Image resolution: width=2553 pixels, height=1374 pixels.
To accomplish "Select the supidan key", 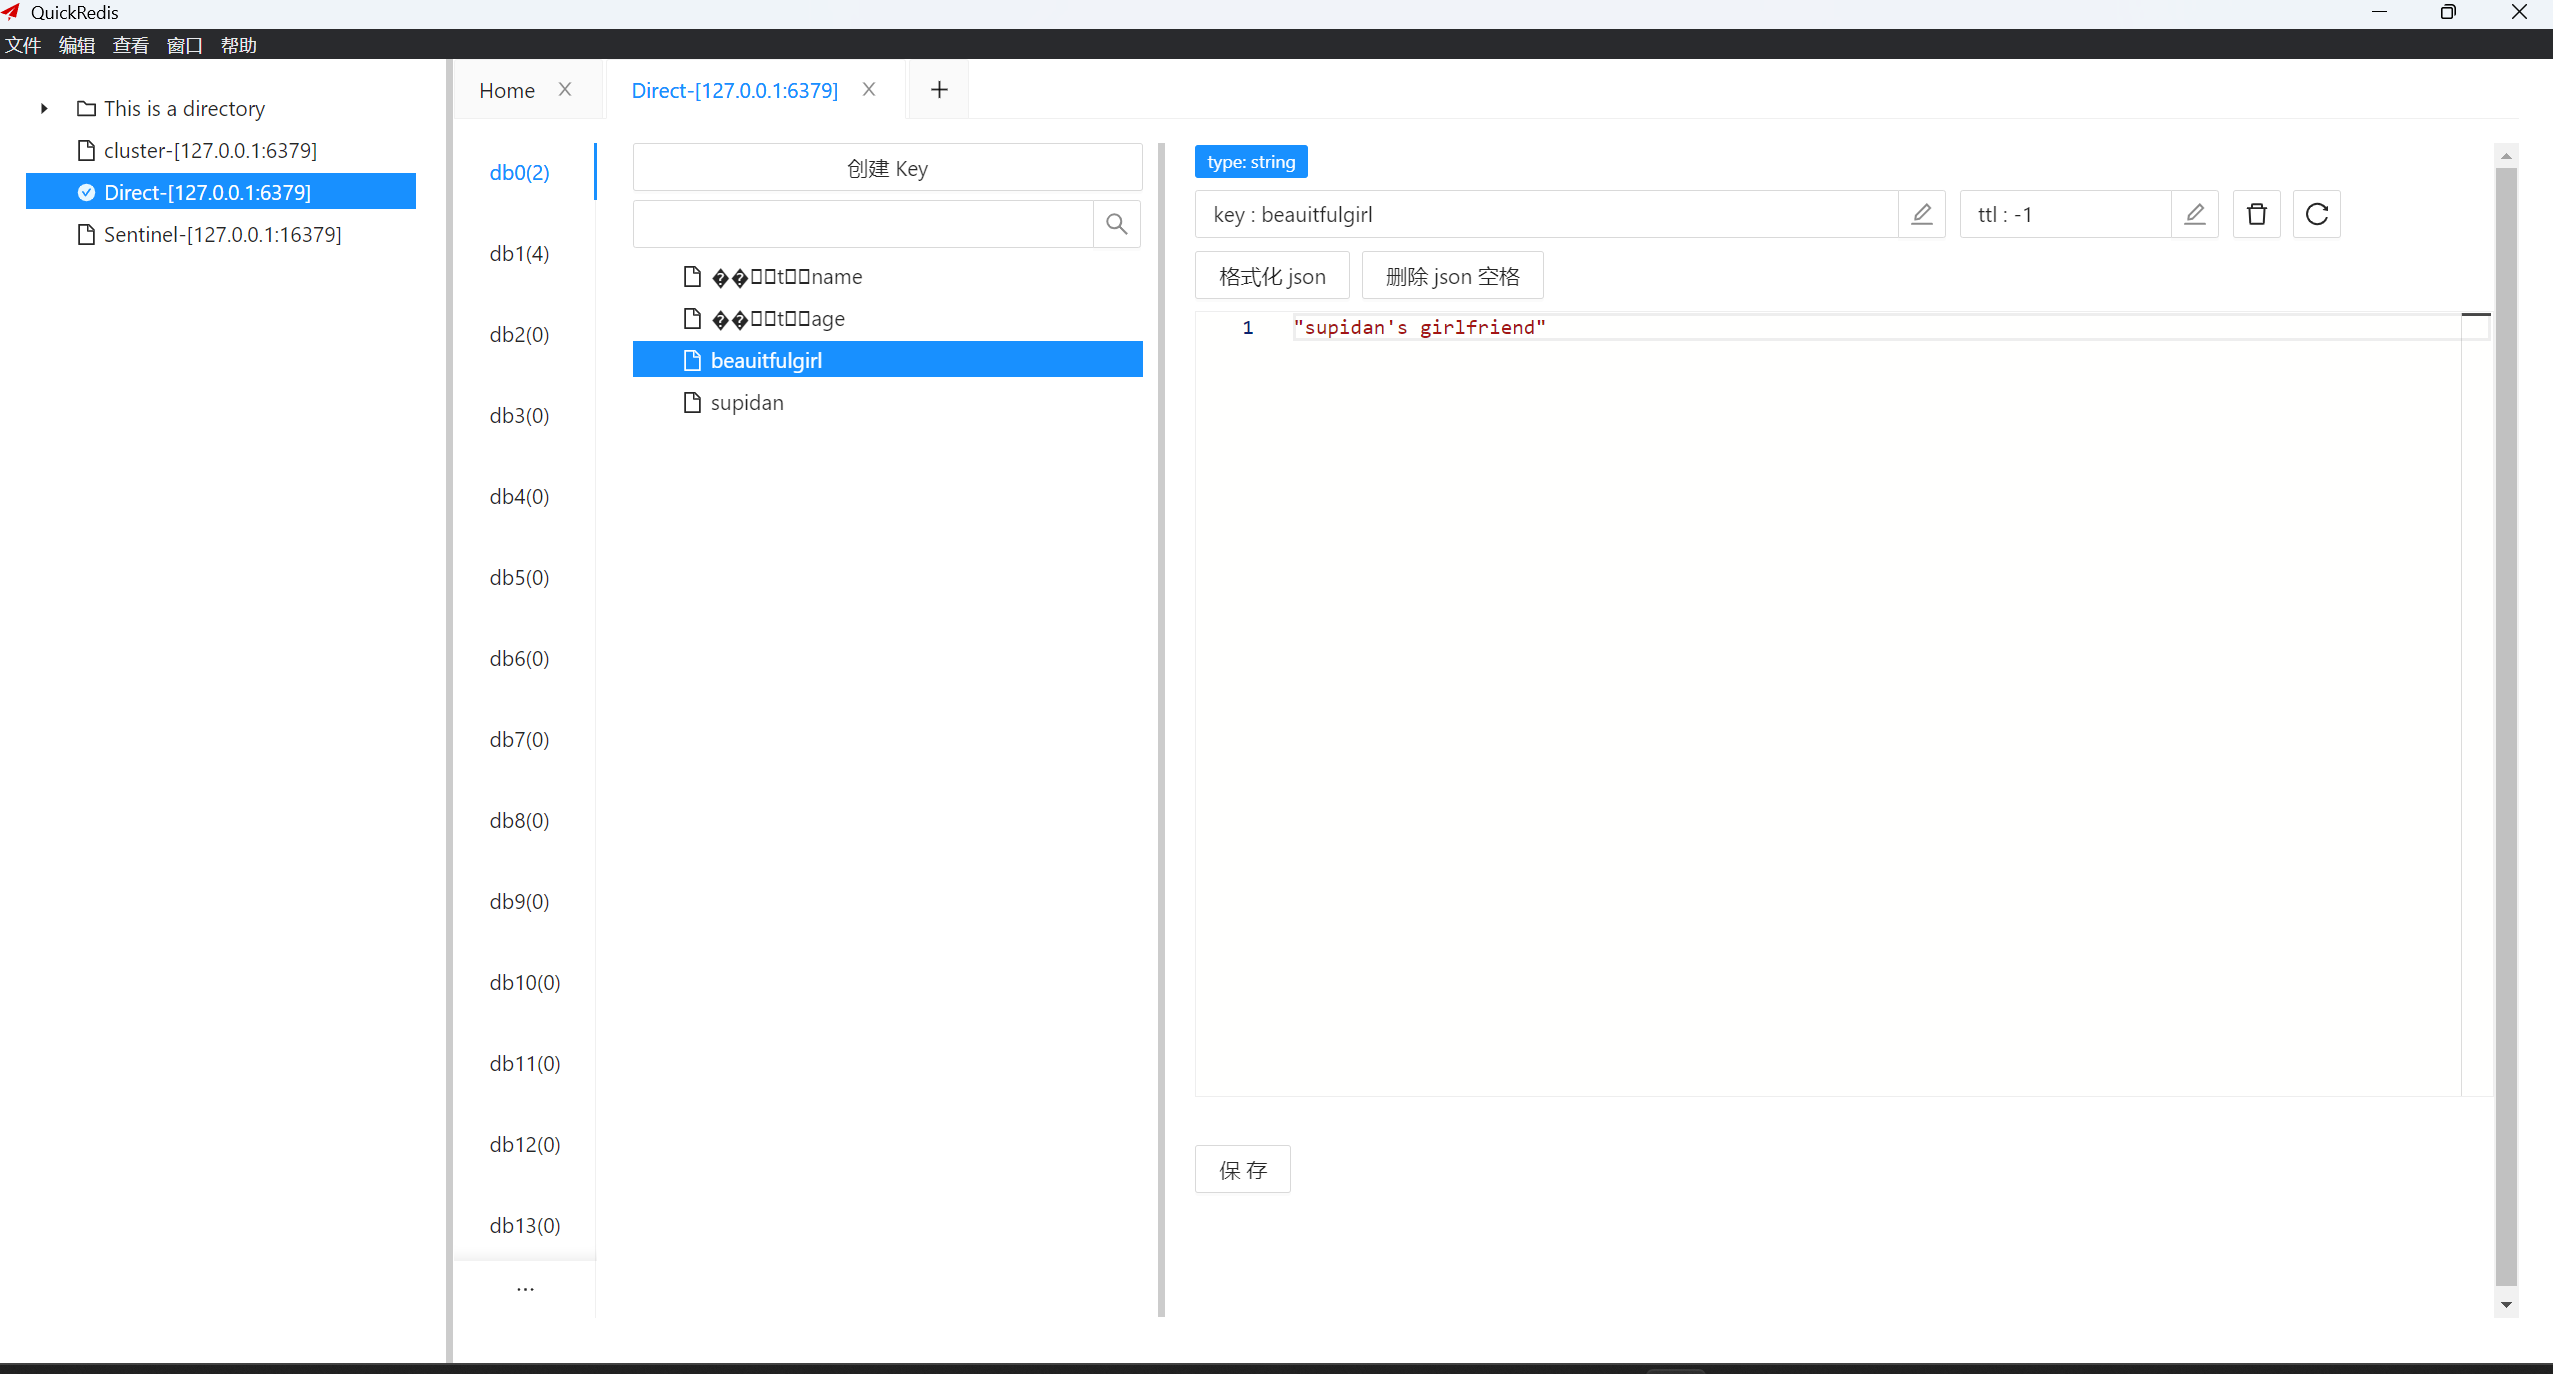I will pyautogui.click(x=746, y=402).
